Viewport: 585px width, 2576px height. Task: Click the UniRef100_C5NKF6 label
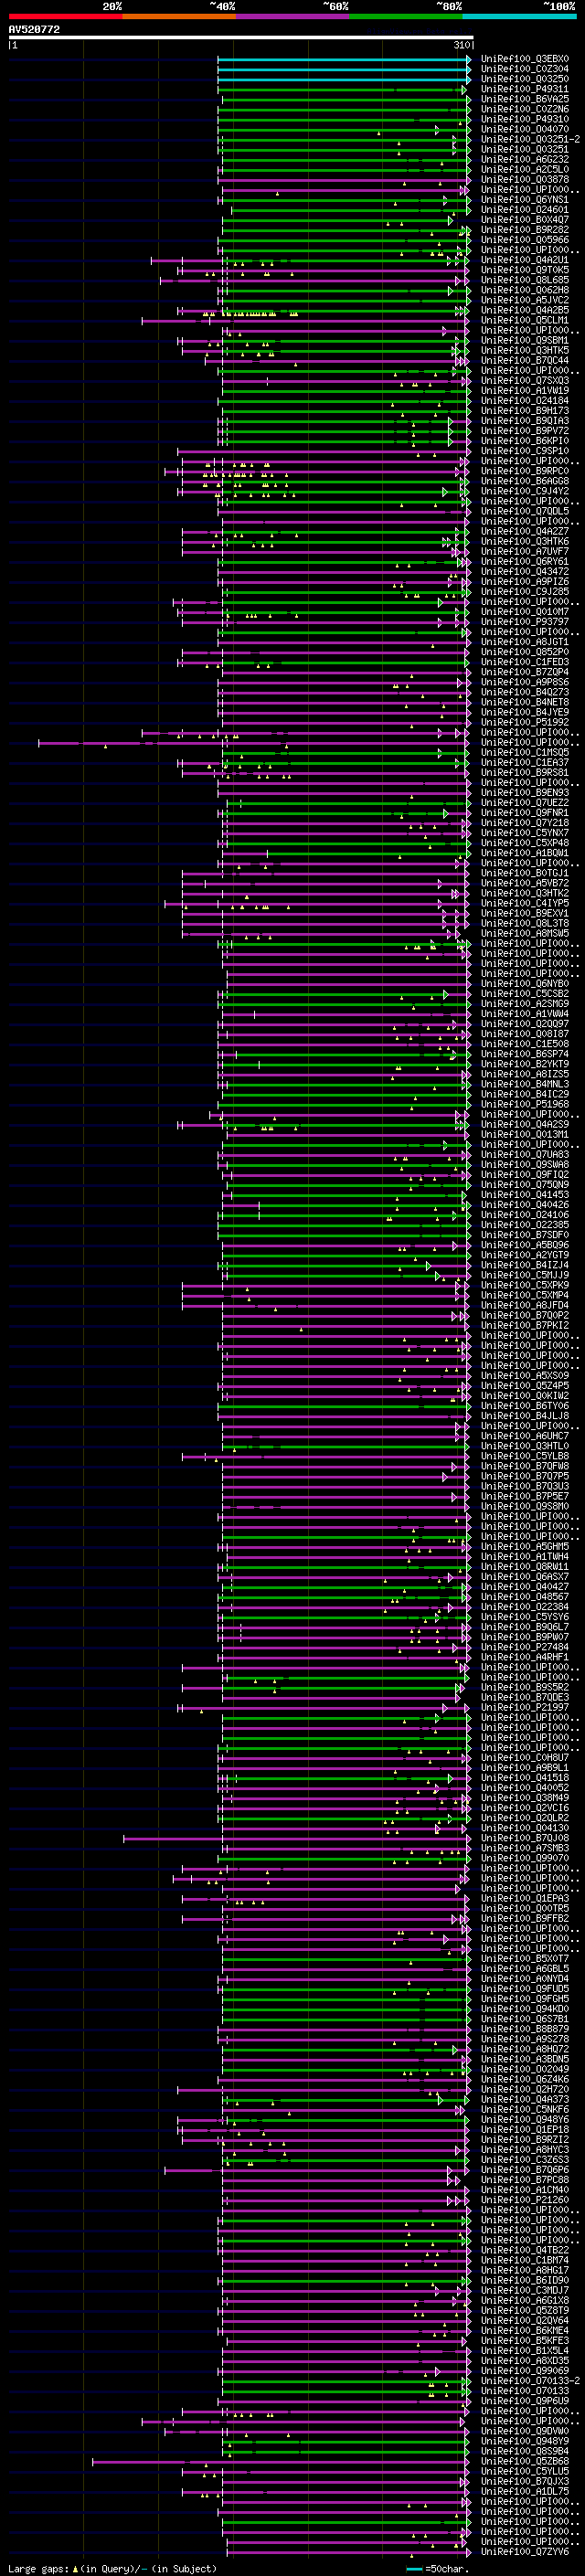pos(525,2110)
